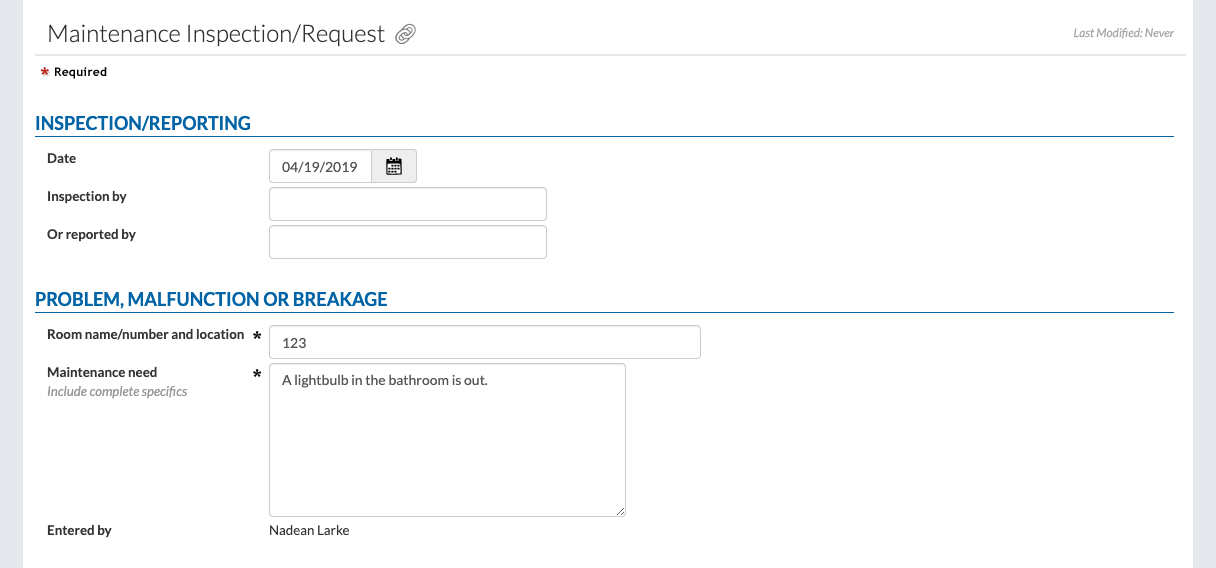The width and height of the screenshot is (1216, 568).
Task: Click the name Nadean Larke
Action: (309, 530)
